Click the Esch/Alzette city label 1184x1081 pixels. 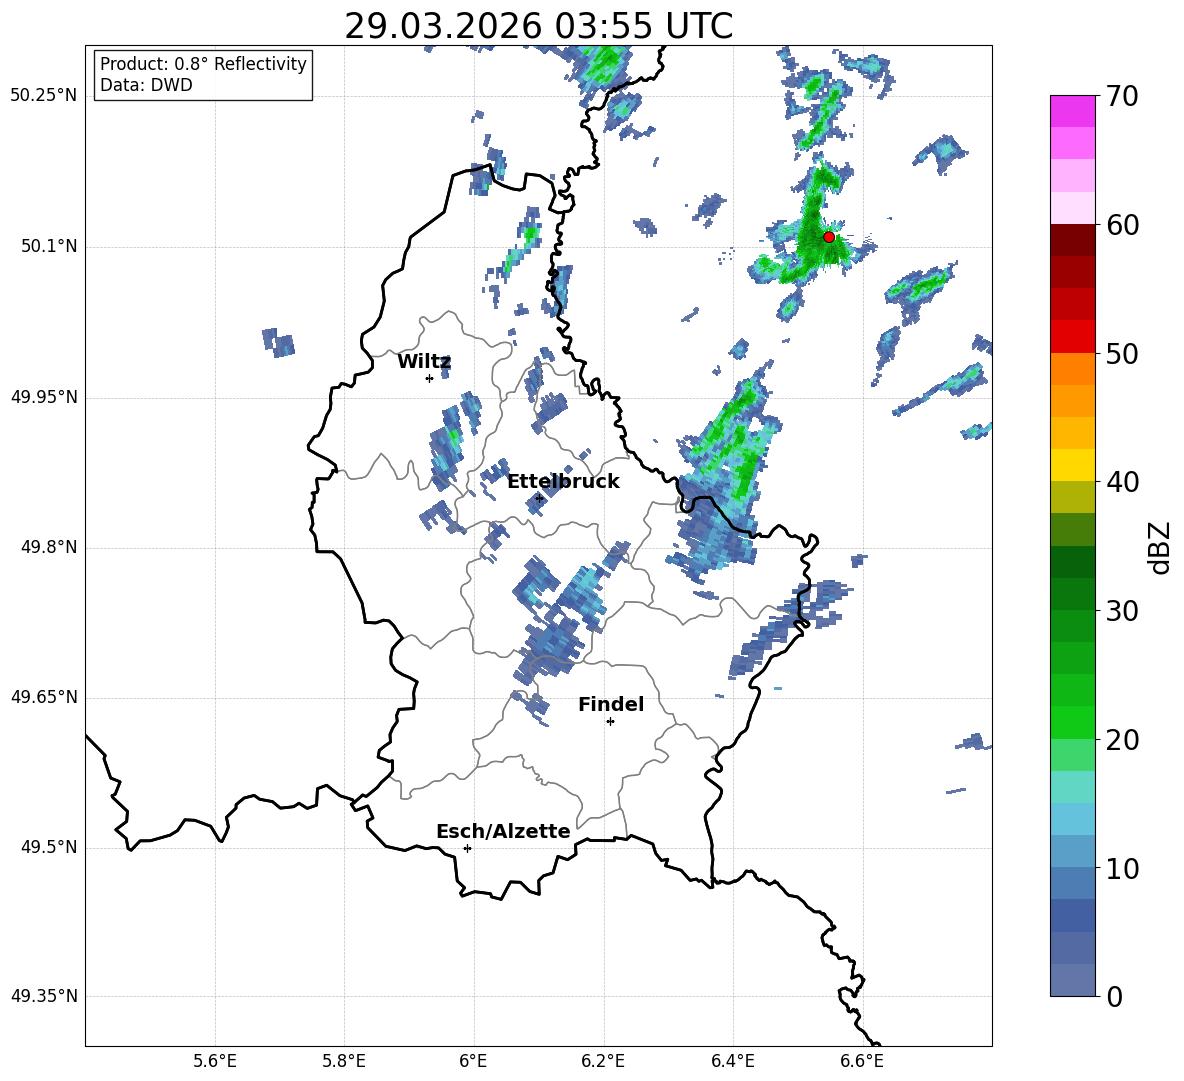click(503, 832)
